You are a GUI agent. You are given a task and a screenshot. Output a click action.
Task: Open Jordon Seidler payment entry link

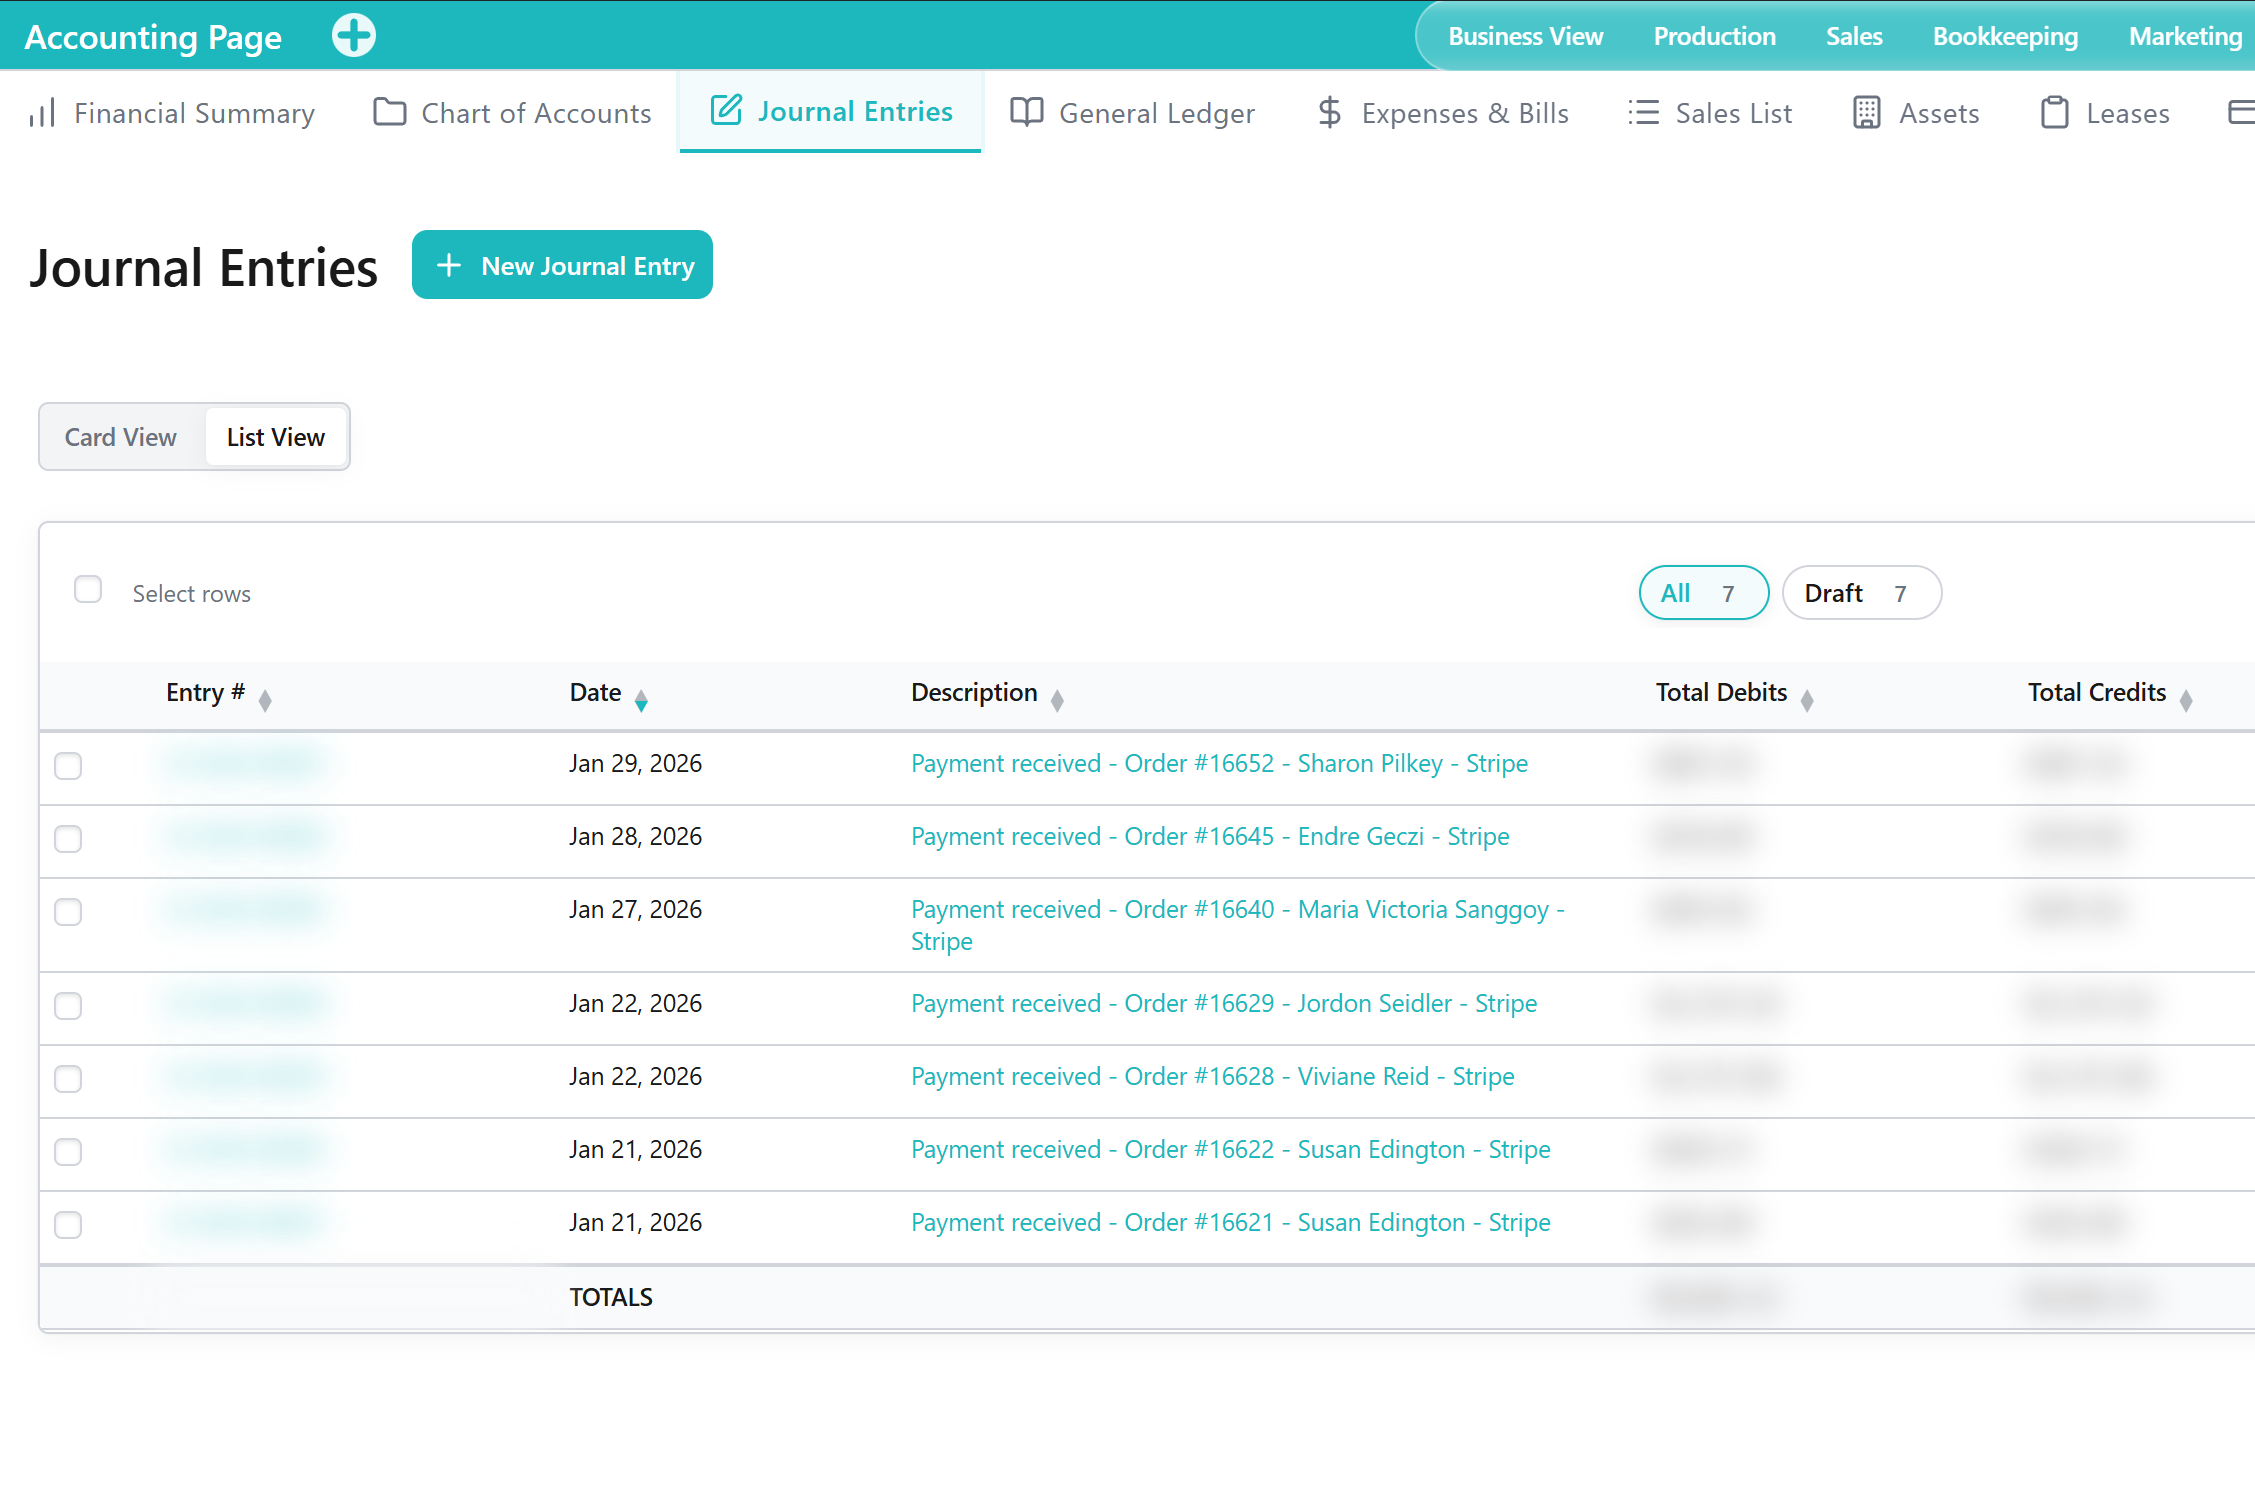1224,1003
